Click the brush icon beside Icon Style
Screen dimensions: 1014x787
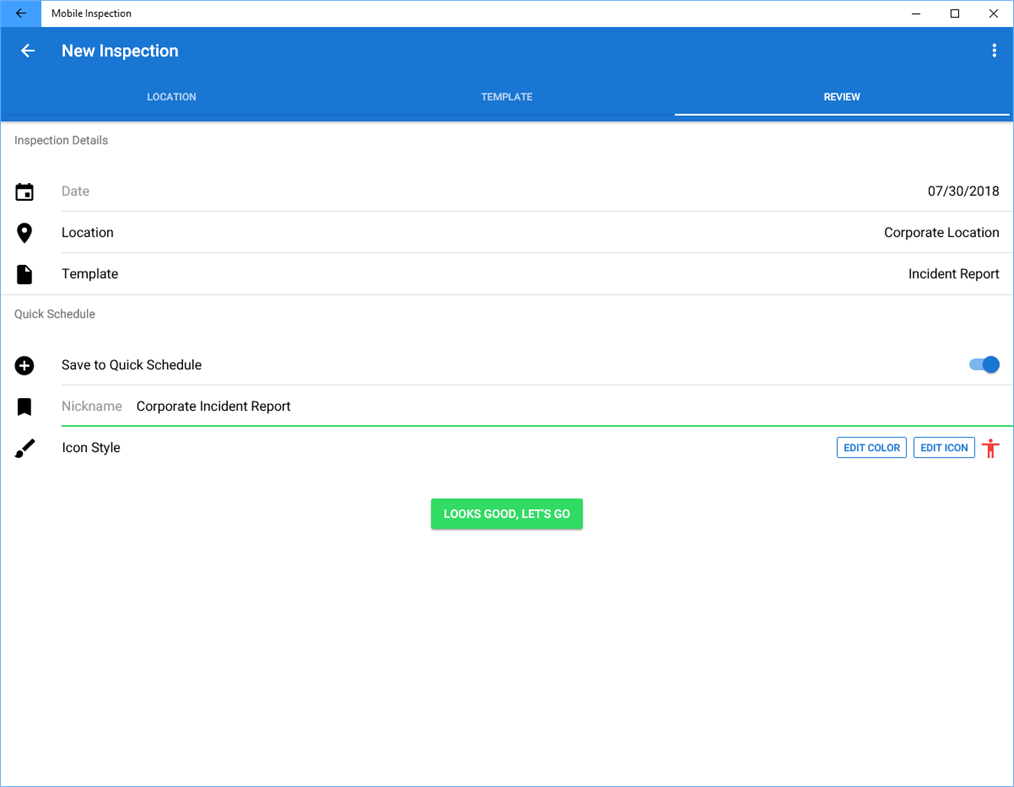(x=24, y=447)
